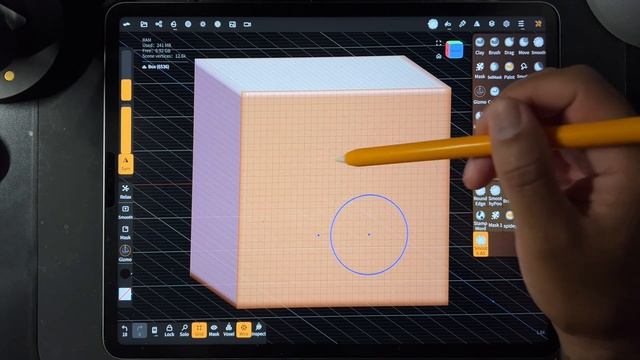The width and height of the screenshot is (640, 360).
Task: Select the Smudge tool
Action: pos(523,70)
